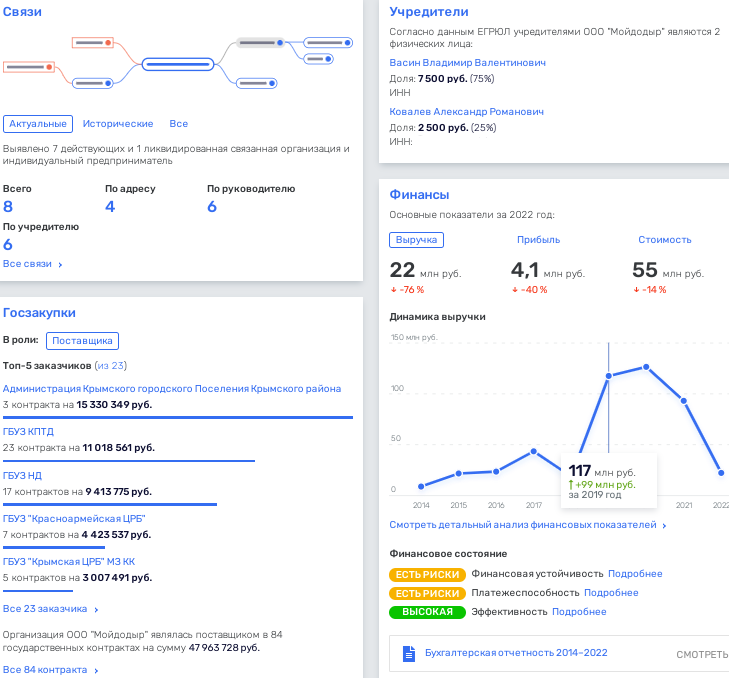This screenshot has width=729, height=678.
Task: Open Подробнее for Эффективность
Action: (579, 612)
